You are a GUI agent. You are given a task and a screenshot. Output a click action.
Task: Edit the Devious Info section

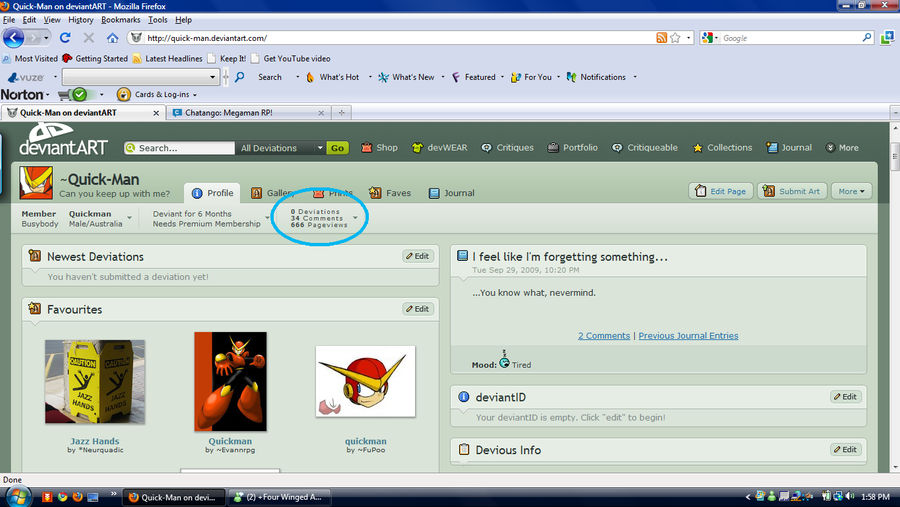coord(845,450)
